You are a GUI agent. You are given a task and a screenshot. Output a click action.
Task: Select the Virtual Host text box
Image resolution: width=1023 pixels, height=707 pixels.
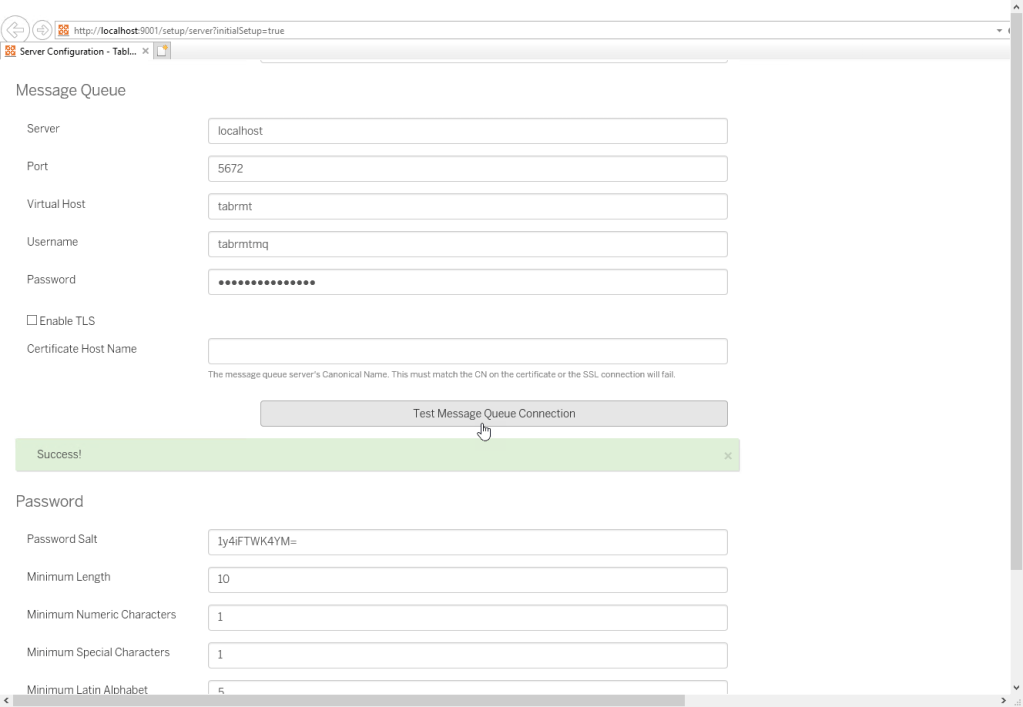(467, 206)
